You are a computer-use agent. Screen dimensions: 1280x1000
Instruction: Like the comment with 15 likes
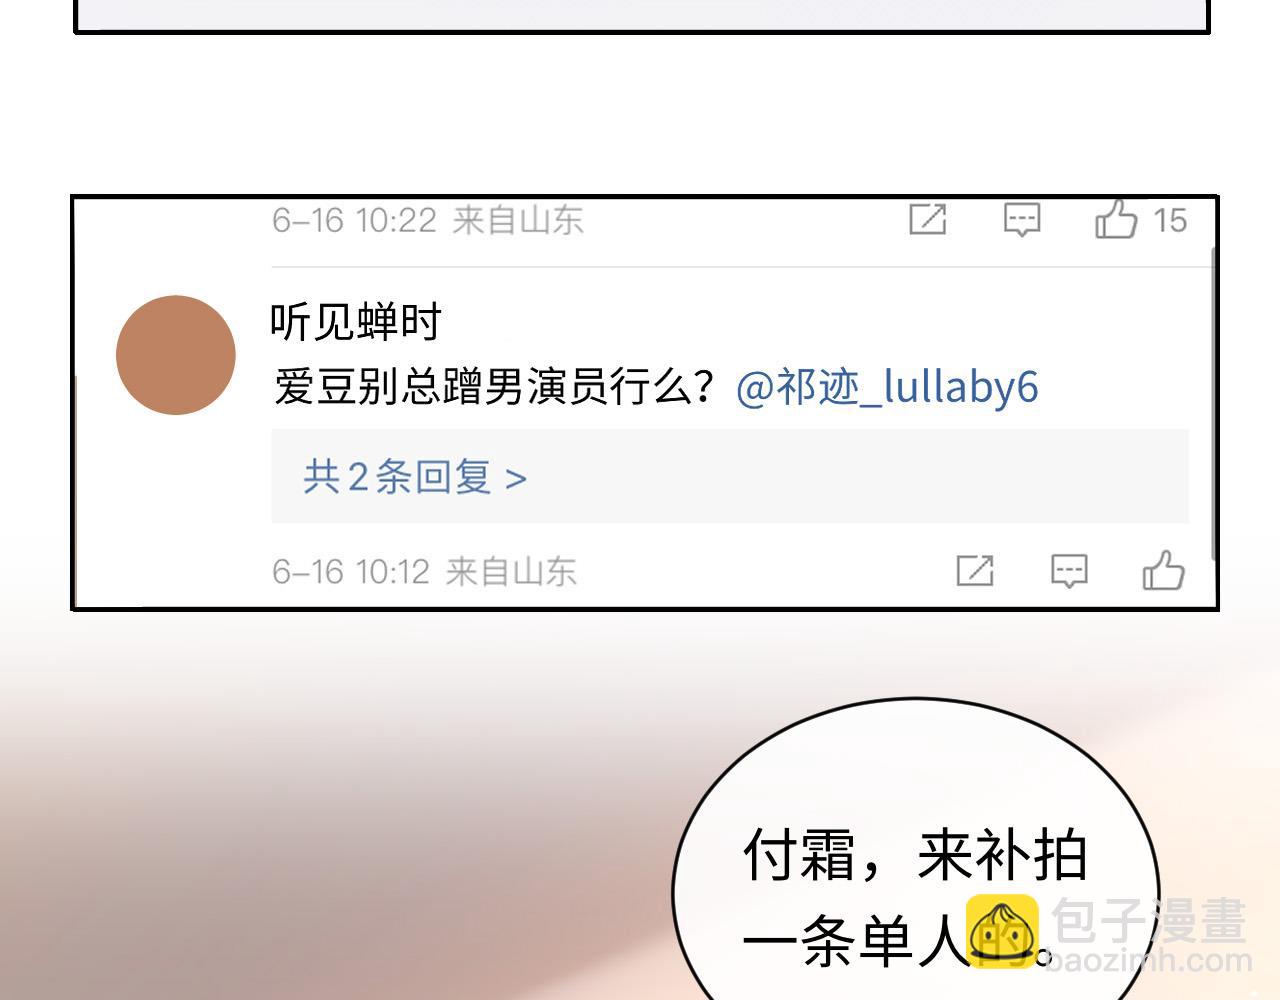(1116, 219)
